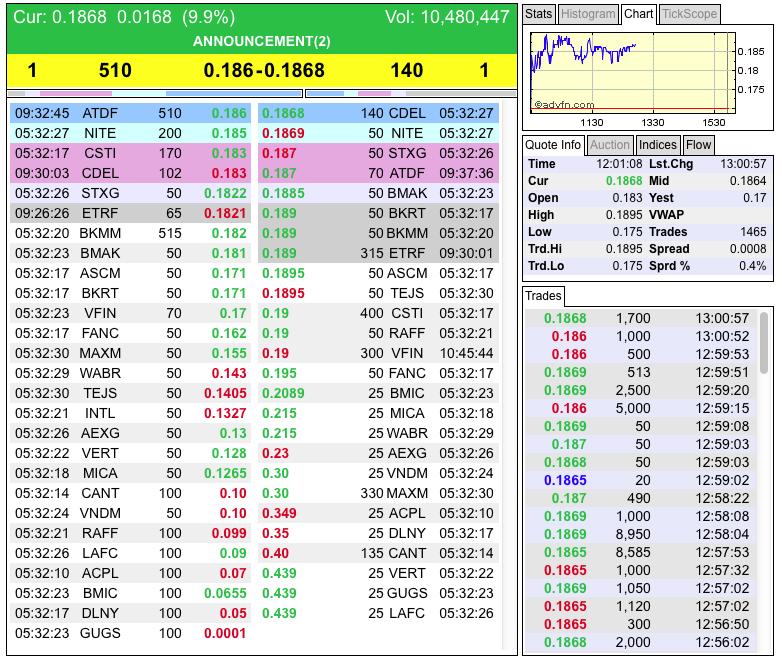Viewport: 782px width, 658px height.
Task: Select the 13:00:57 trade of 1,700
Action: 646,318
